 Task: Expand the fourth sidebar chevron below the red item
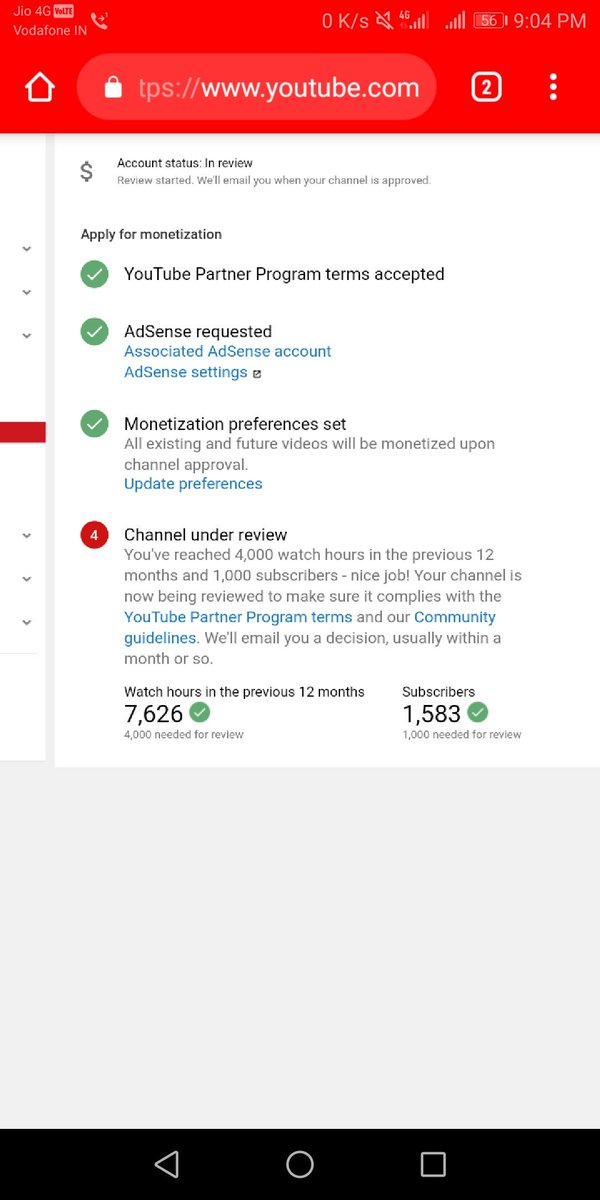pyautogui.click(x=27, y=536)
